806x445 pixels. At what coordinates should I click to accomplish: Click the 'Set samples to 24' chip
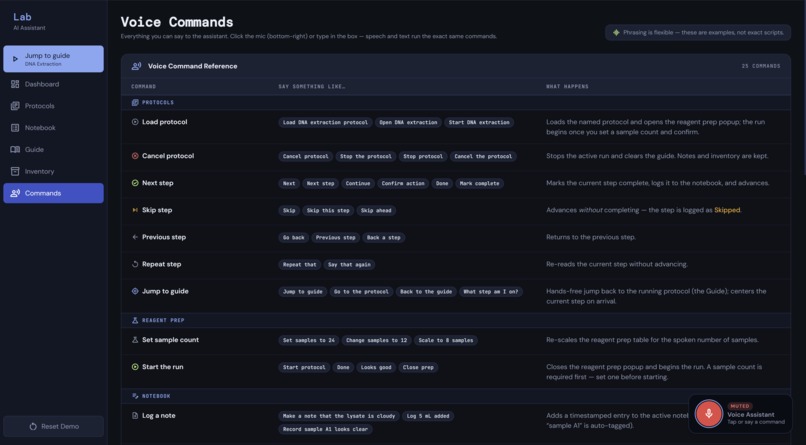[308, 340]
